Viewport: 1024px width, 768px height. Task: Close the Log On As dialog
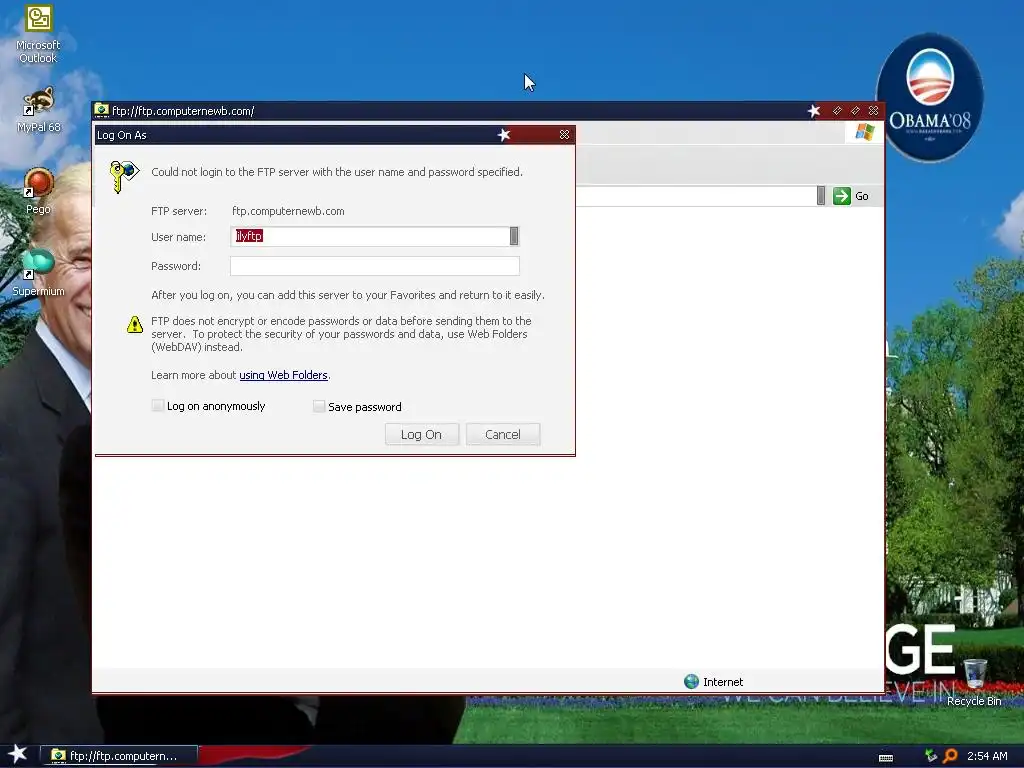pos(564,135)
